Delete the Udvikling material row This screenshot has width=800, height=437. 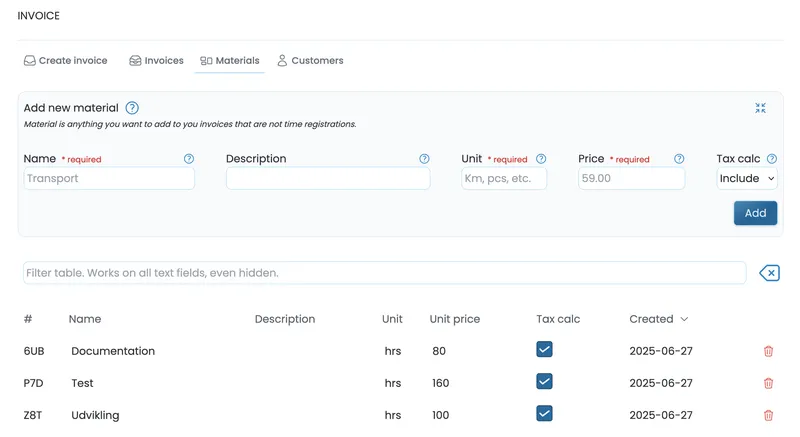pyautogui.click(x=768, y=415)
